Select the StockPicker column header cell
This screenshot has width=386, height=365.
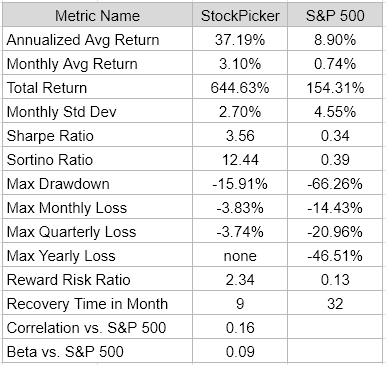coord(240,15)
